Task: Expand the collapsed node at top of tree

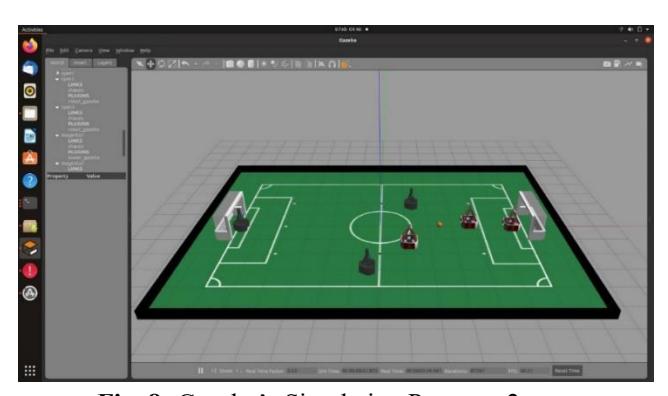Action: (x=58, y=73)
